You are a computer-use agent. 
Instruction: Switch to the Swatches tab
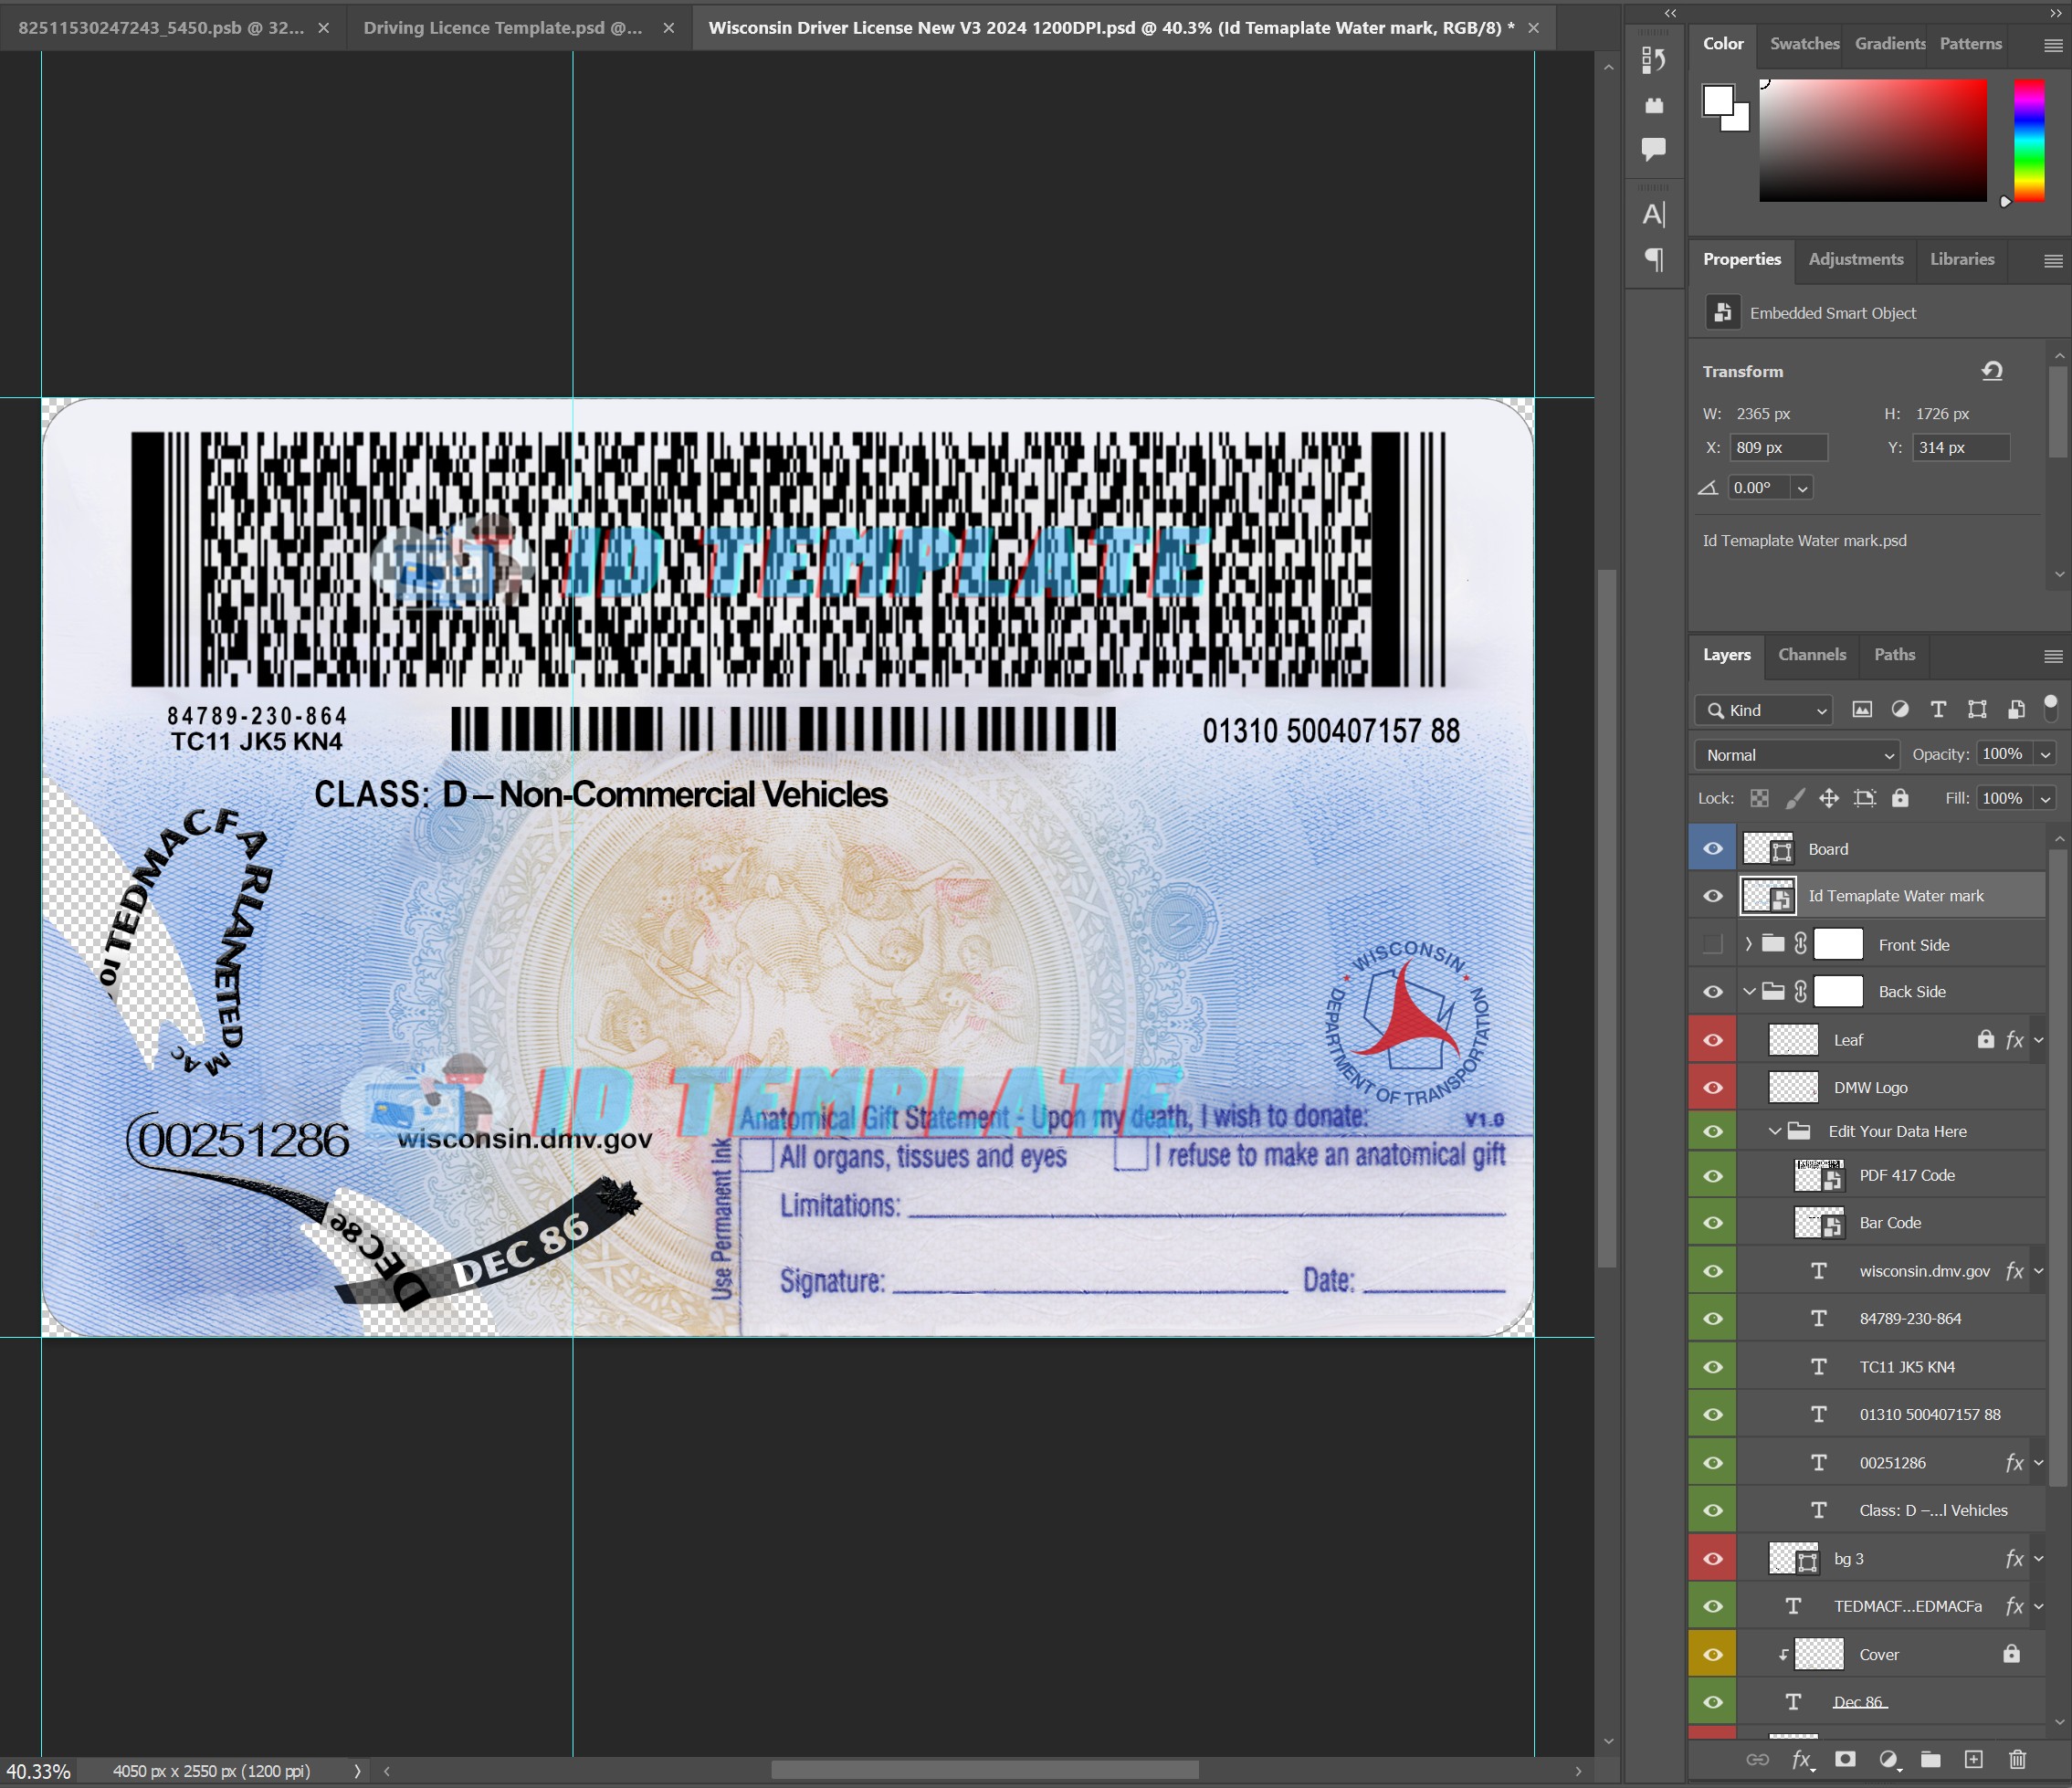pyautogui.click(x=1804, y=44)
